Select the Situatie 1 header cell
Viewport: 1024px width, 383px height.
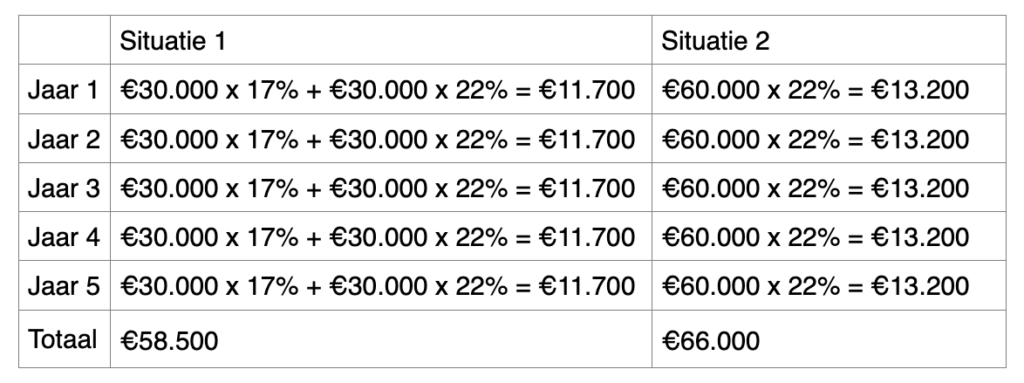381,40
